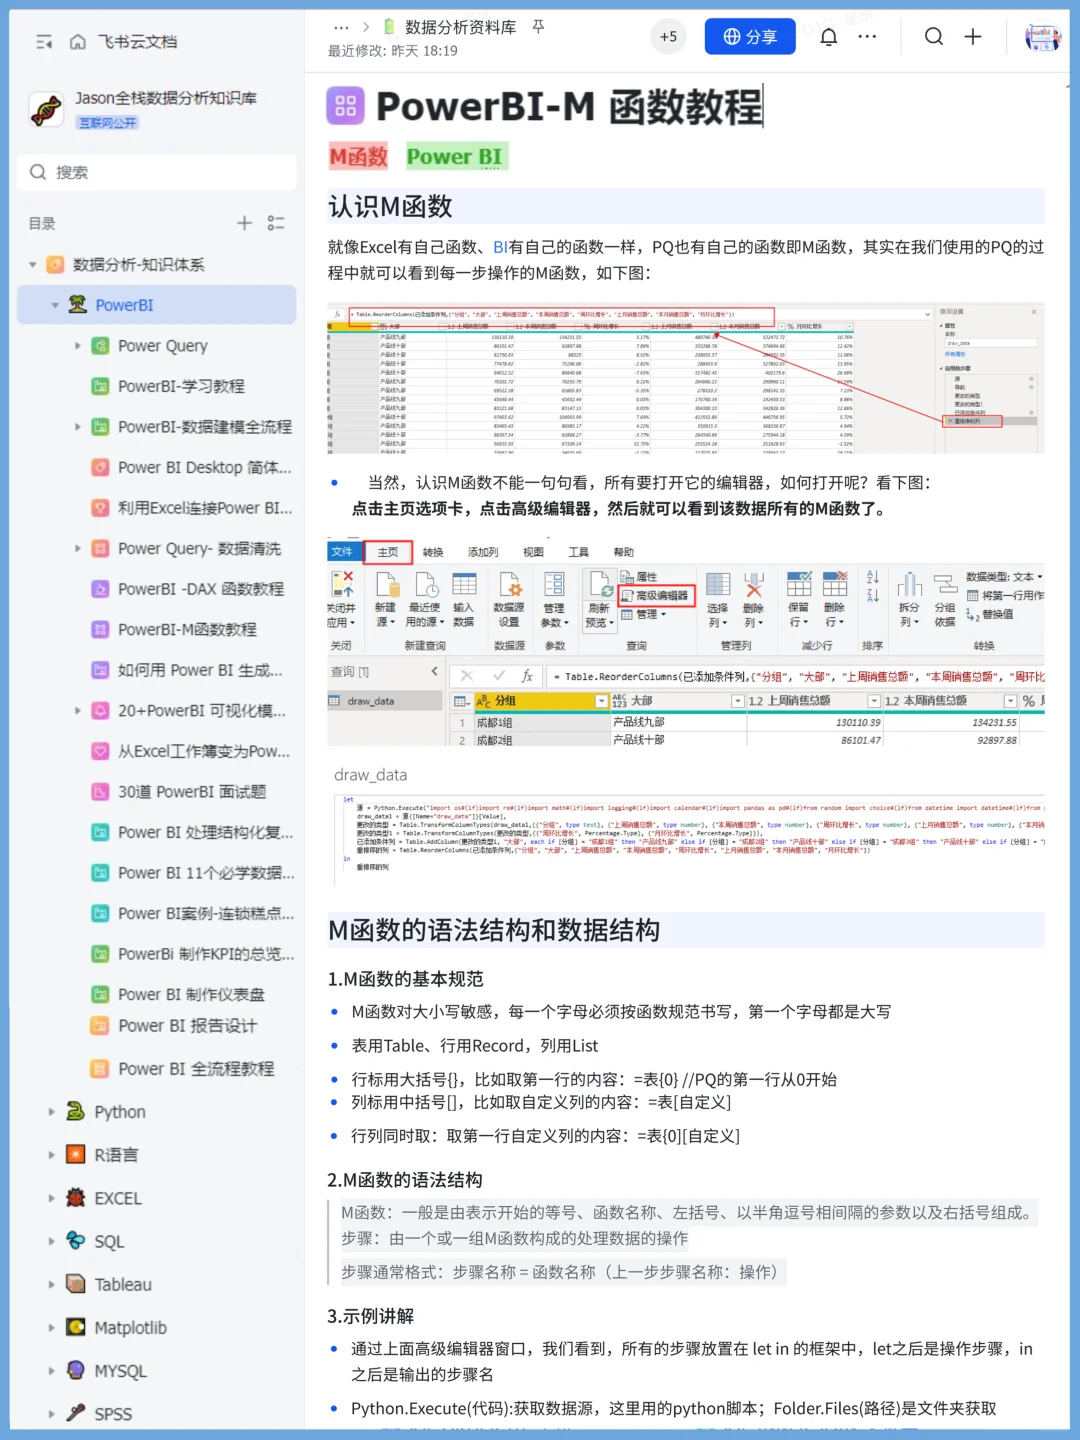
Task: Click the Matplotlib icon
Action: pyautogui.click(x=75, y=1327)
